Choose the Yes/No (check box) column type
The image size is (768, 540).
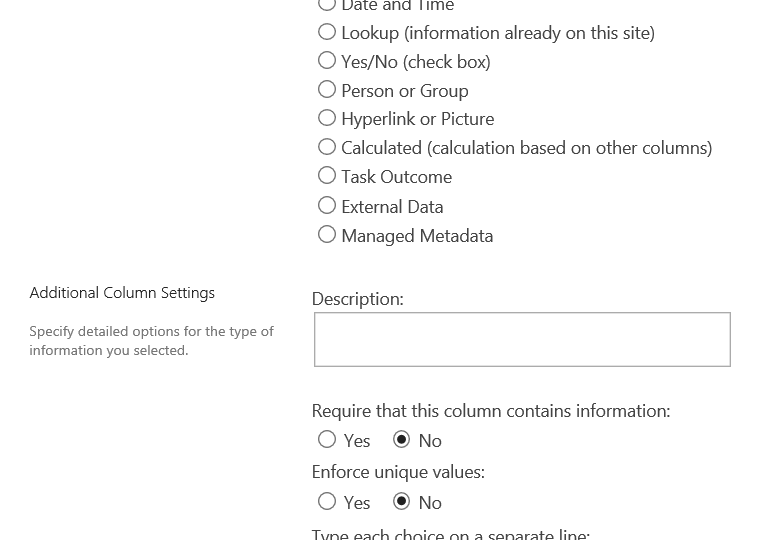[x=327, y=61]
